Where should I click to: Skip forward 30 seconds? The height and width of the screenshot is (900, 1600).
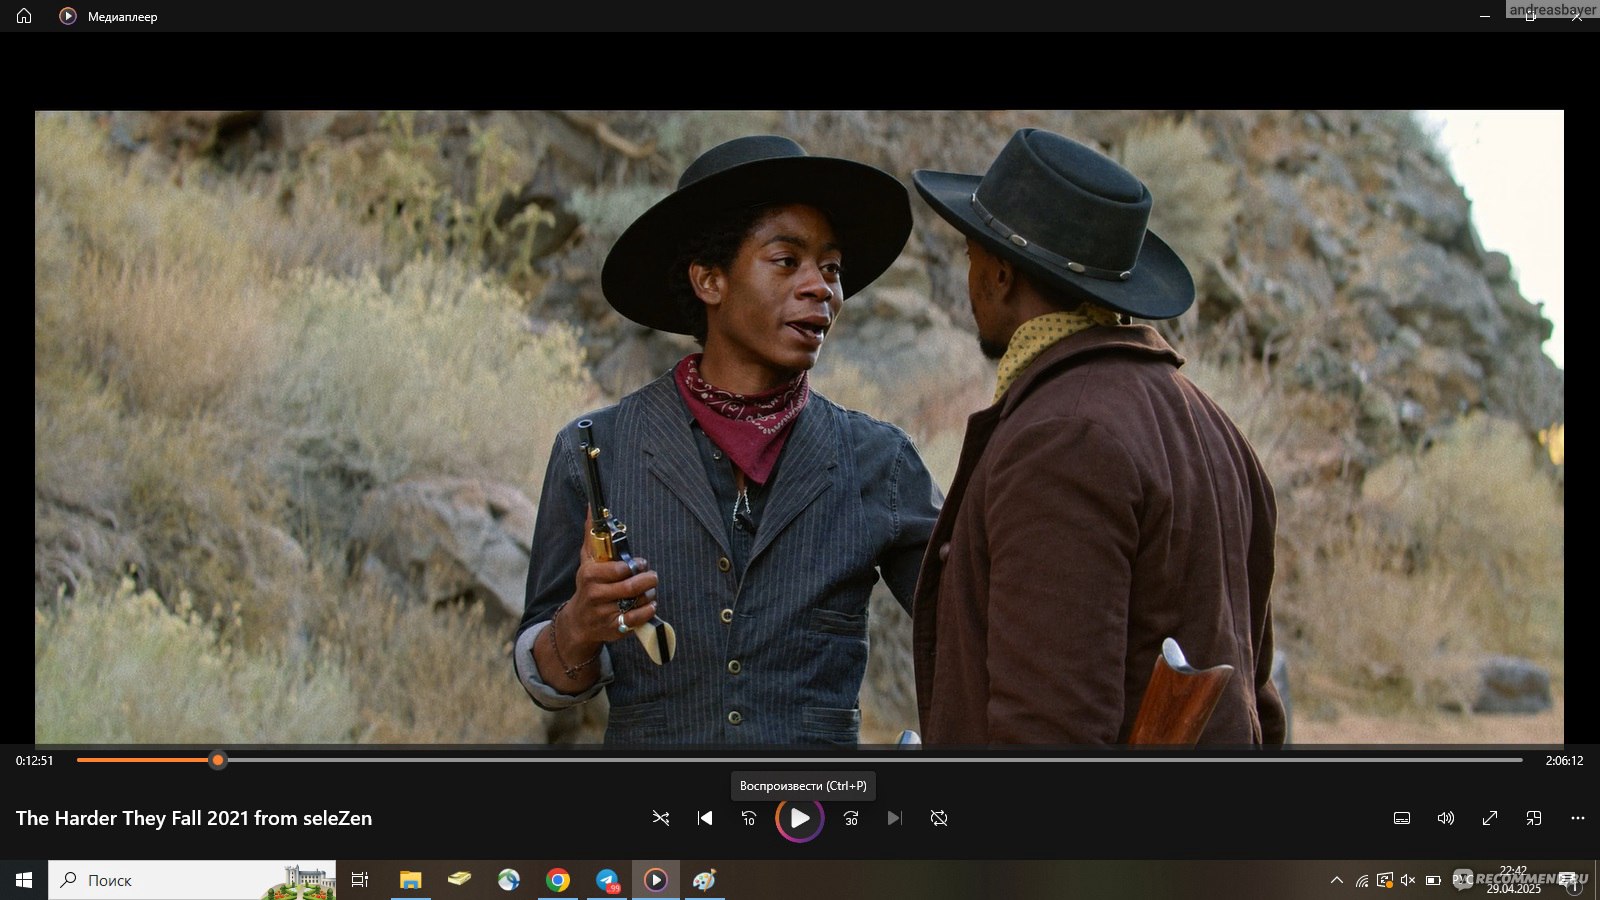(851, 818)
